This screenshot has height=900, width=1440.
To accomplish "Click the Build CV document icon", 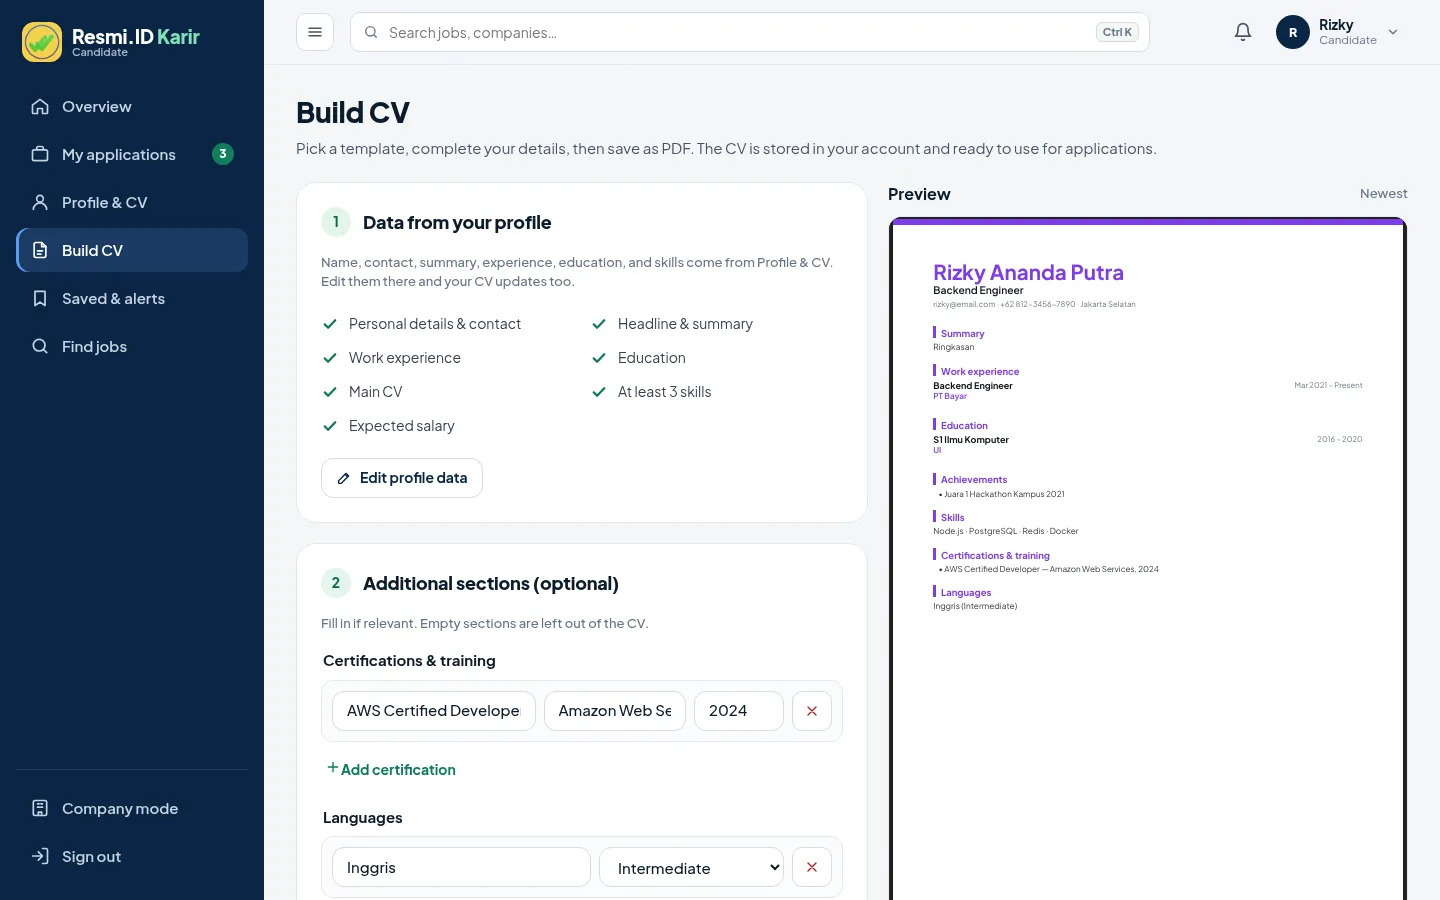I will coord(40,250).
